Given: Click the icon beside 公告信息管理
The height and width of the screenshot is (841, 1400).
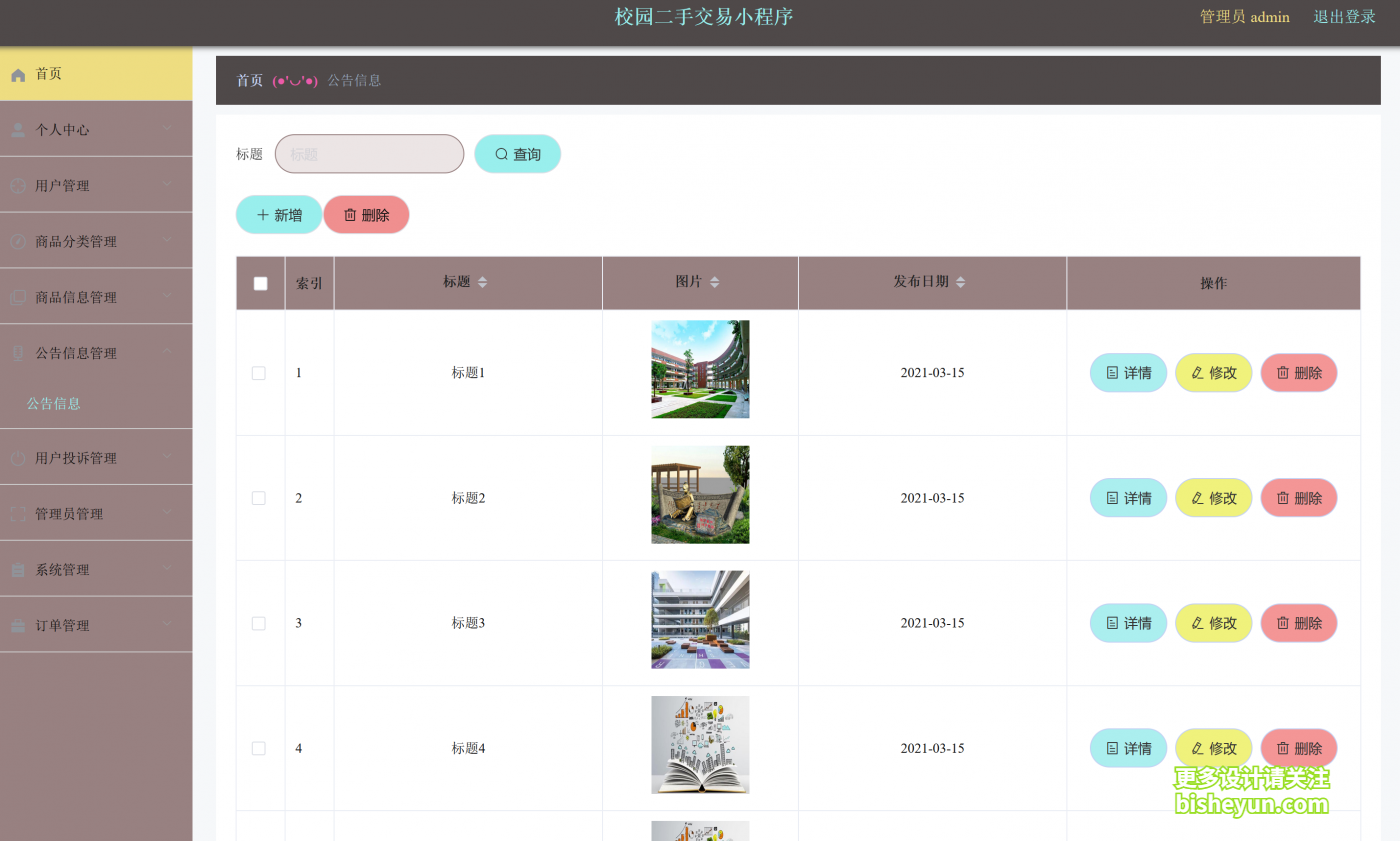Looking at the screenshot, I should (18, 353).
